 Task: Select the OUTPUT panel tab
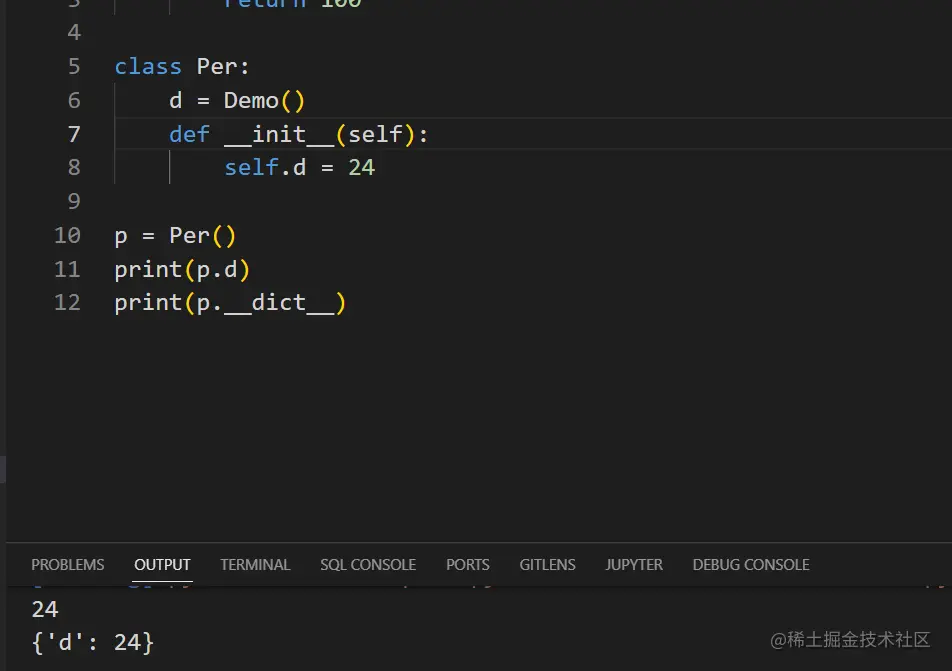coord(162,565)
